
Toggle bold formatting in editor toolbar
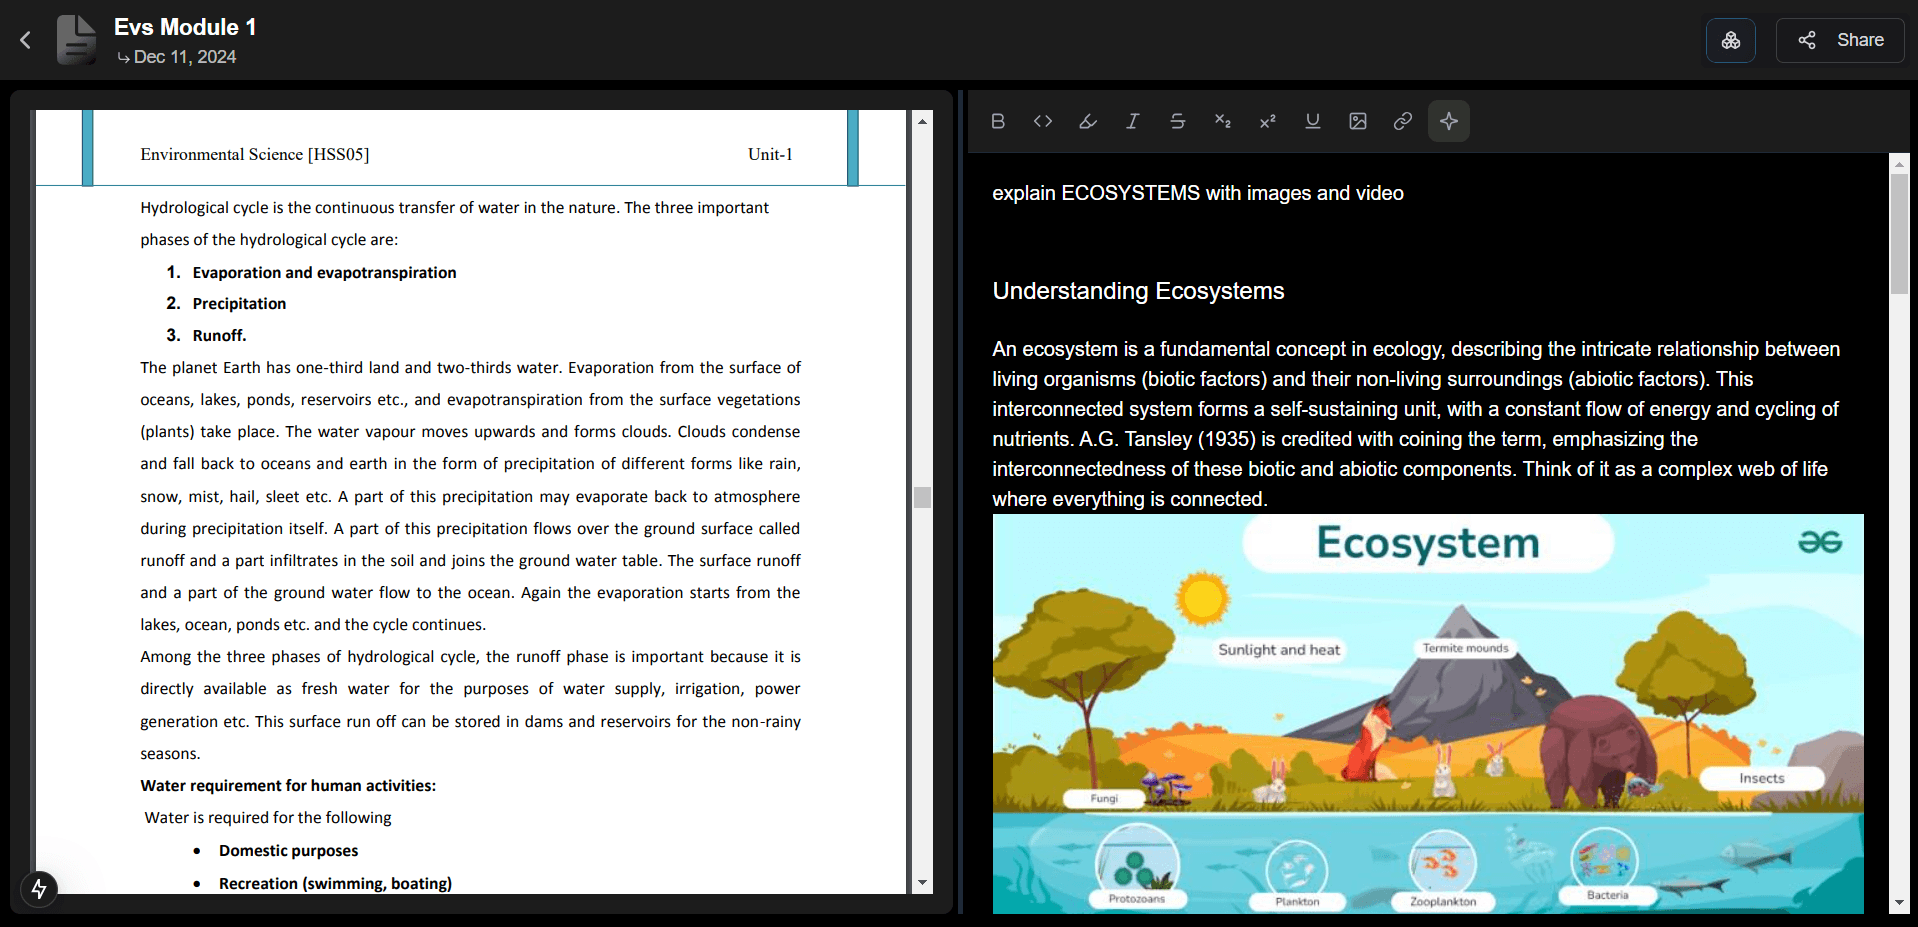(997, 121)
